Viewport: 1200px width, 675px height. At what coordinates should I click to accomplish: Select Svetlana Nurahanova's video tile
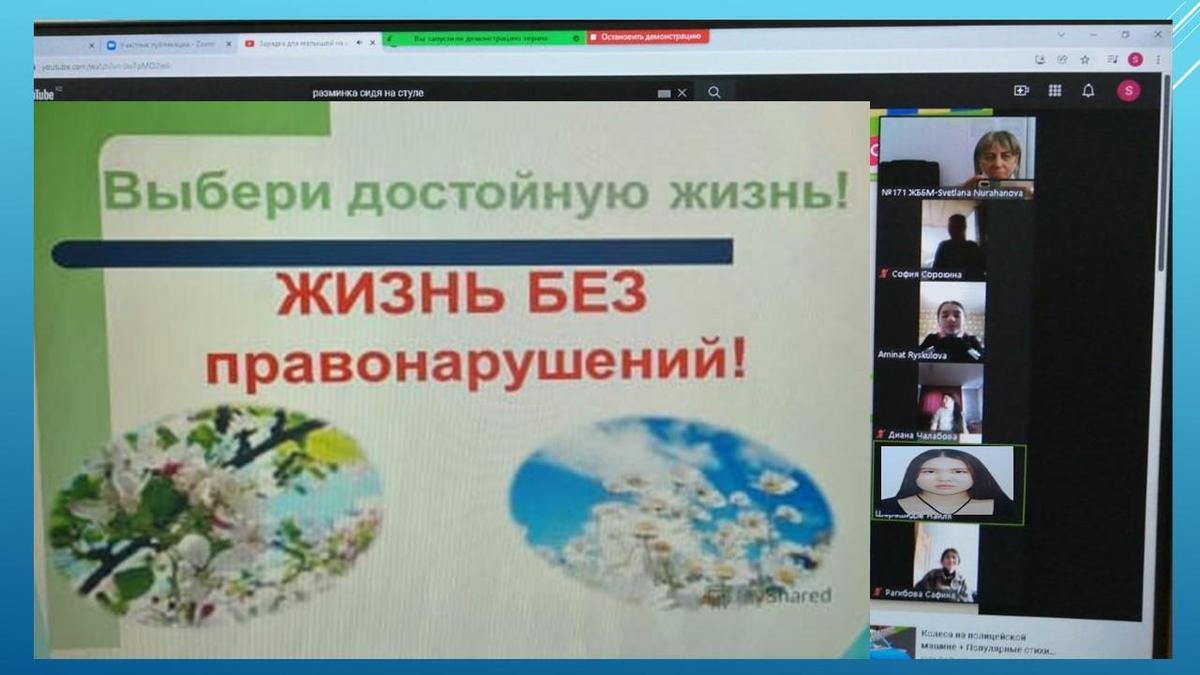pos(956,157)
